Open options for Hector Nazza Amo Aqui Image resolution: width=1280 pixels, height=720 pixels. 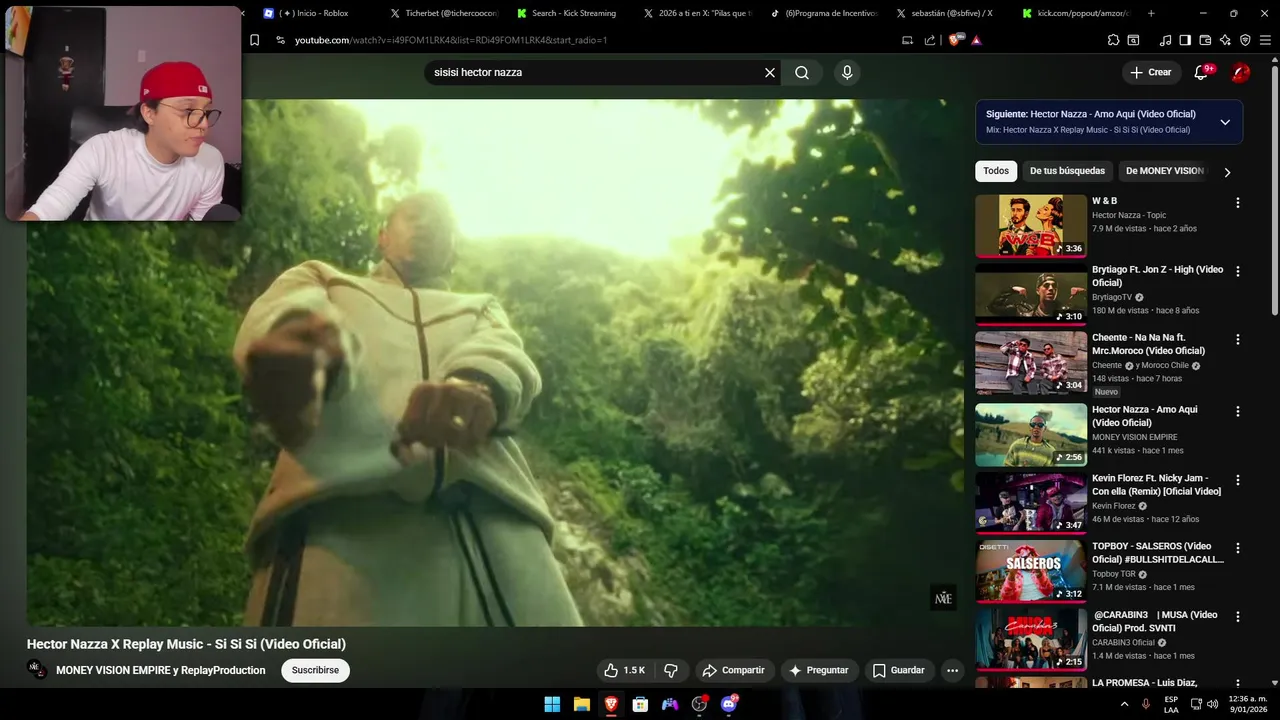click(x=1237, y=411)
